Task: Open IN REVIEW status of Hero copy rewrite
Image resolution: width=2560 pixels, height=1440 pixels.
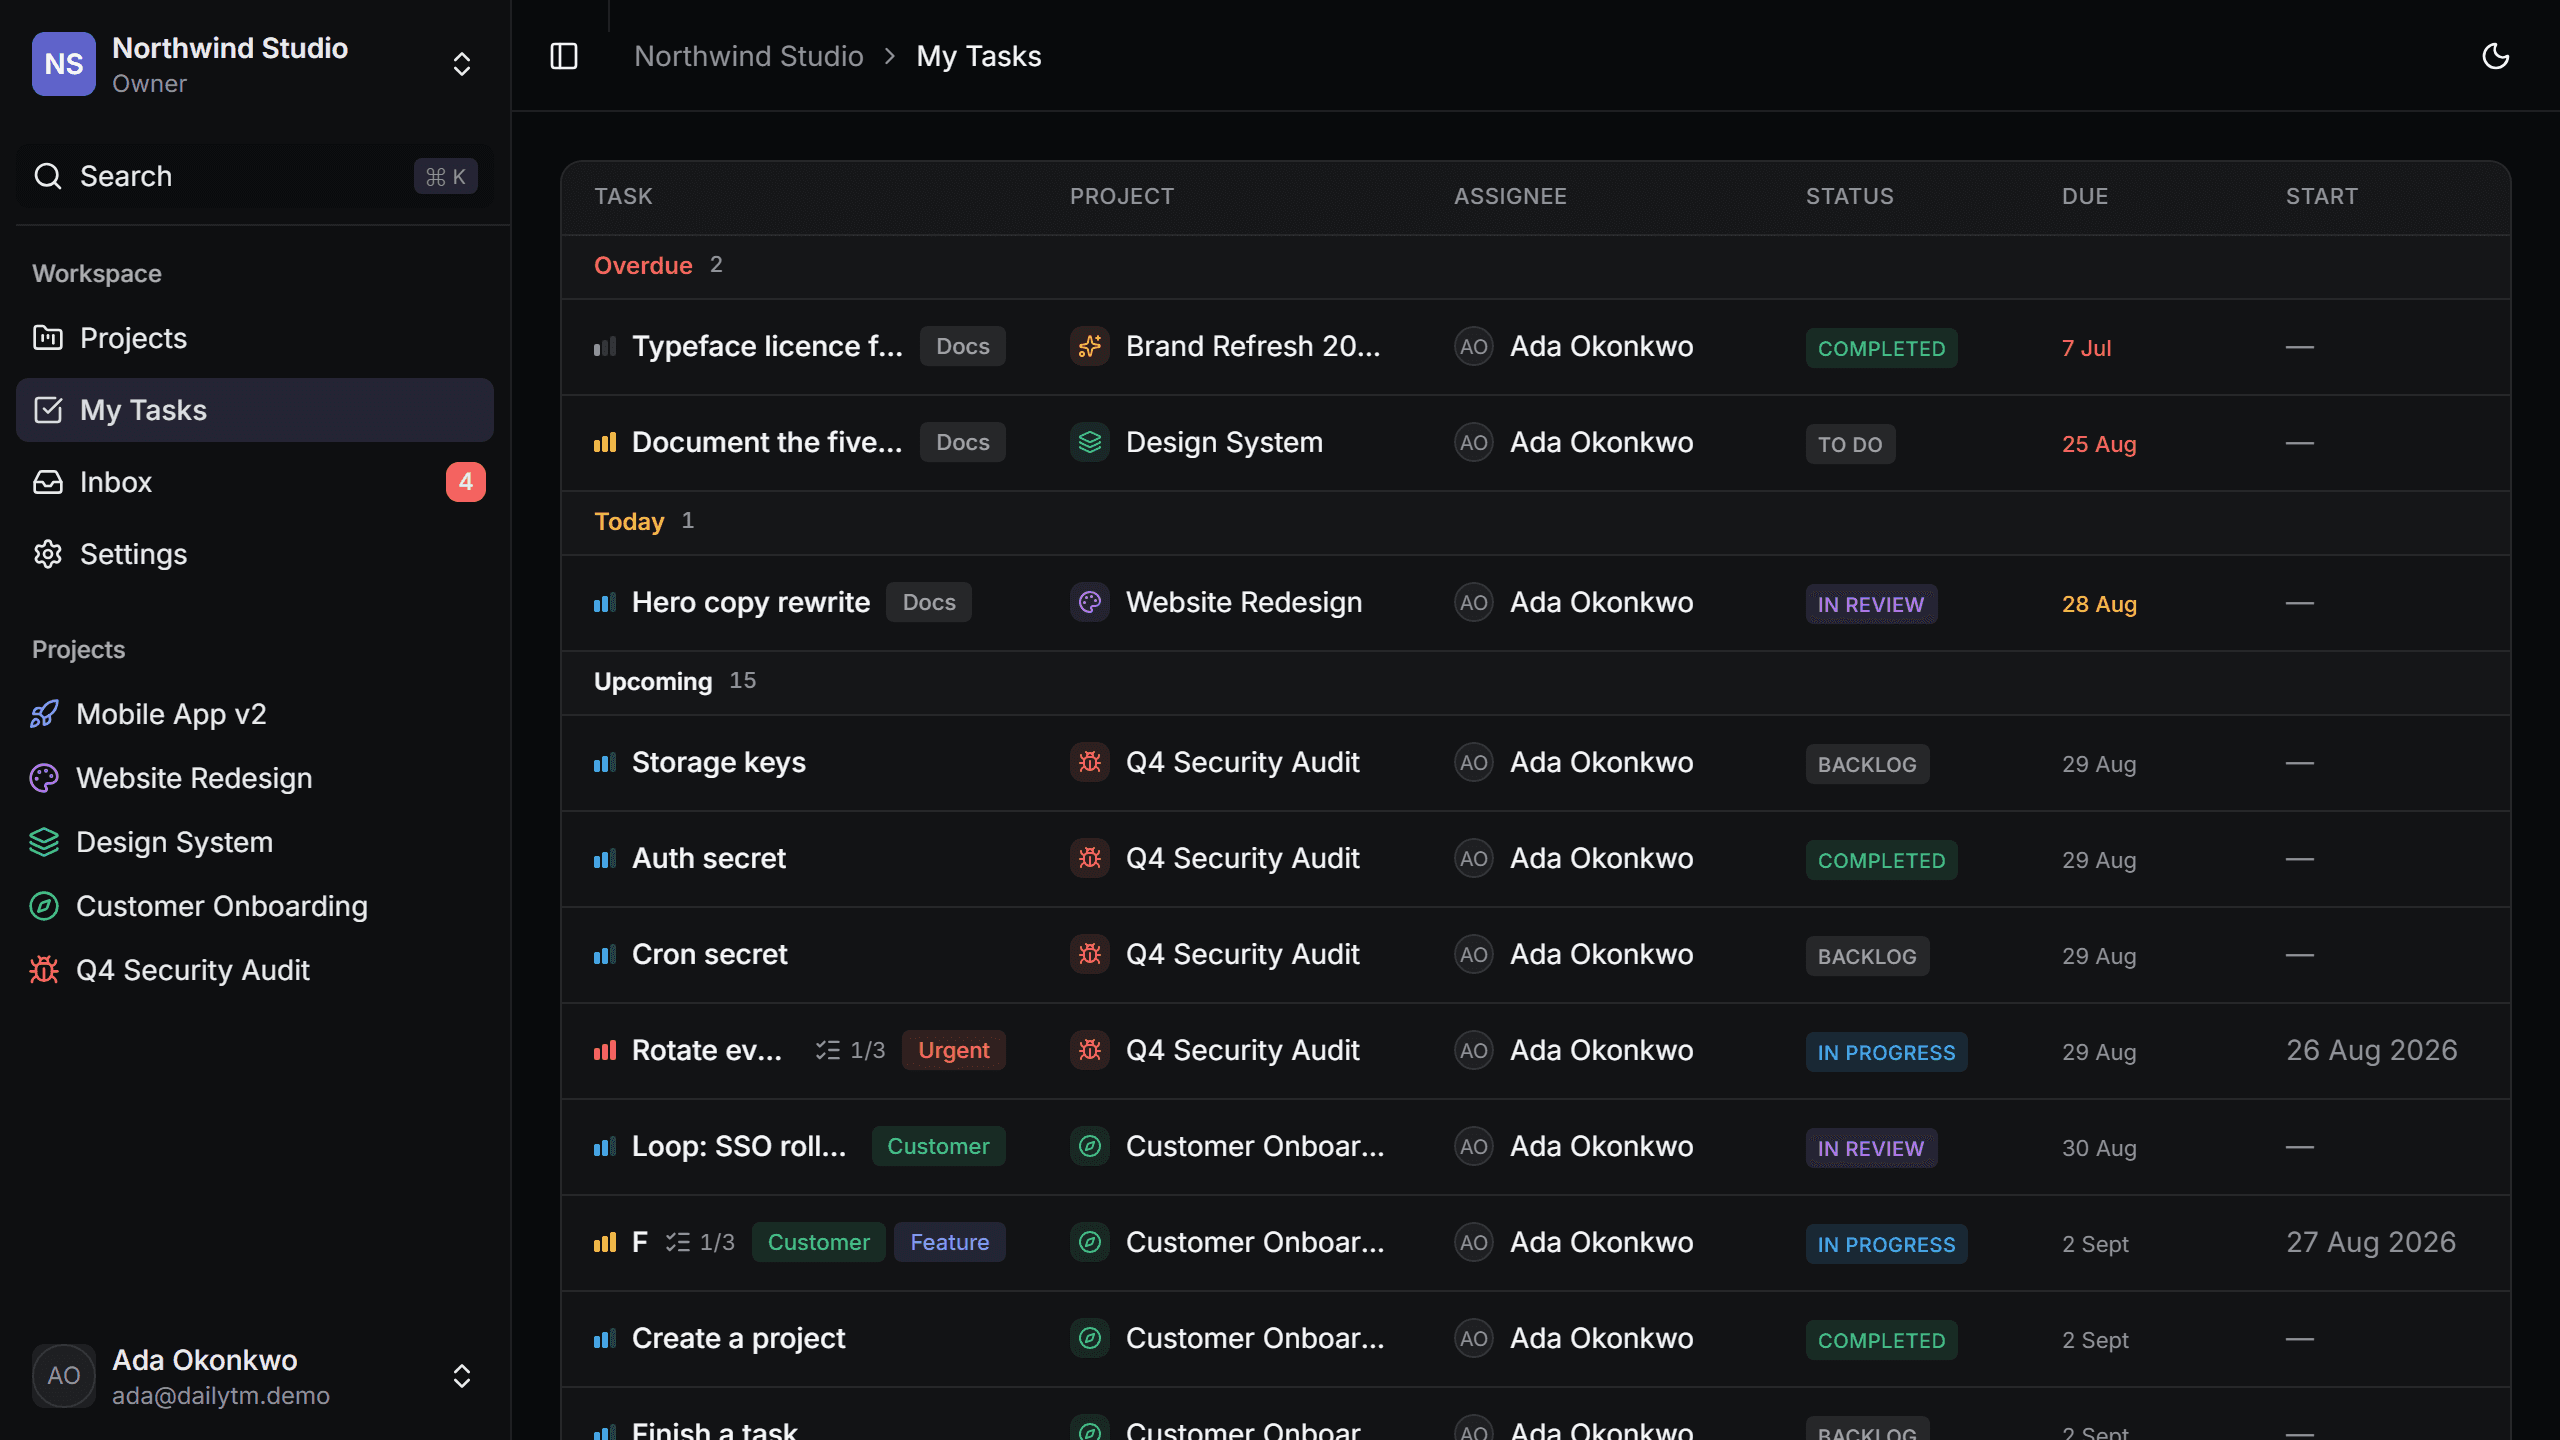Action: click(1871, 604)
